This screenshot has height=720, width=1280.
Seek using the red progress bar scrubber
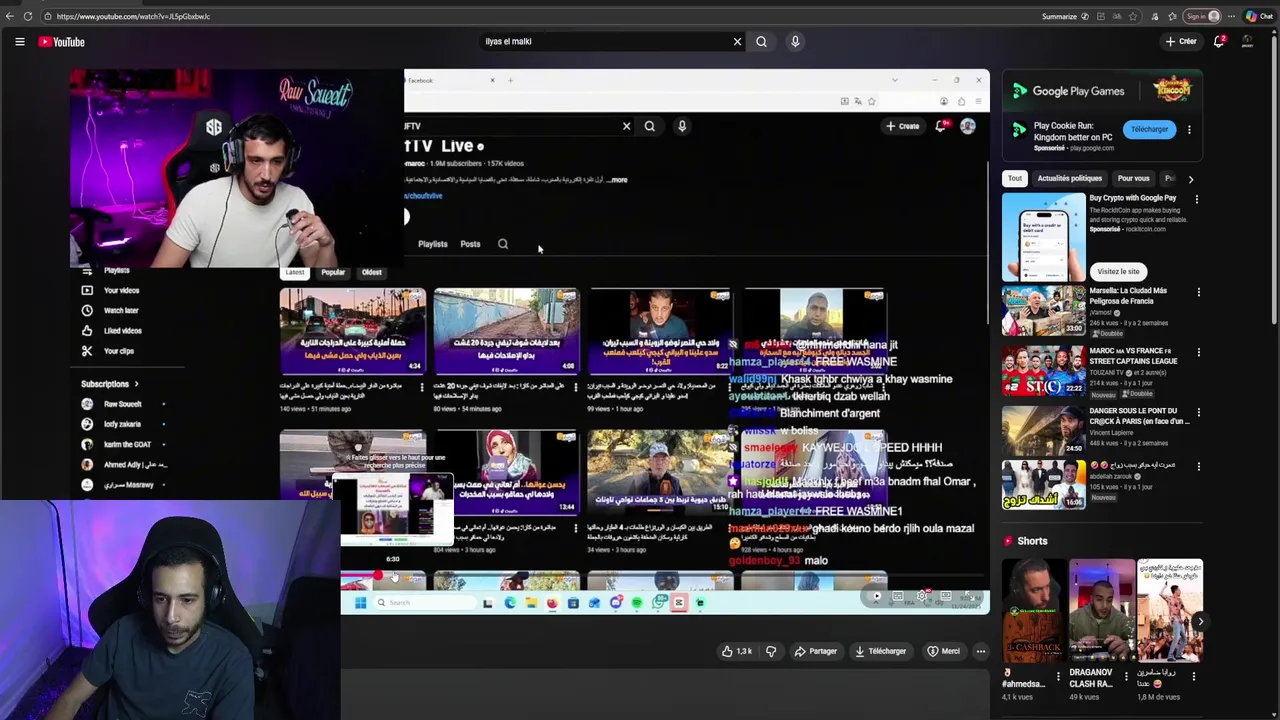click(379, 577)
